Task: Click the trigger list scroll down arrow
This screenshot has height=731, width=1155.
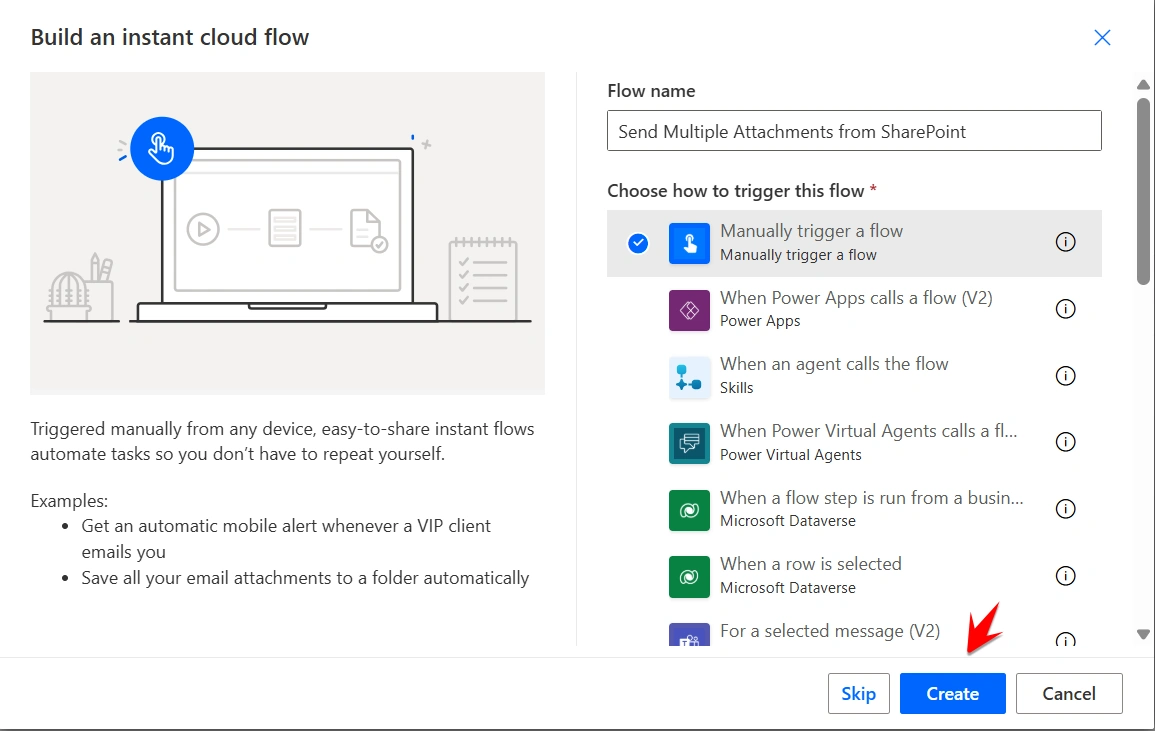Action: (x=1143, y=634)
